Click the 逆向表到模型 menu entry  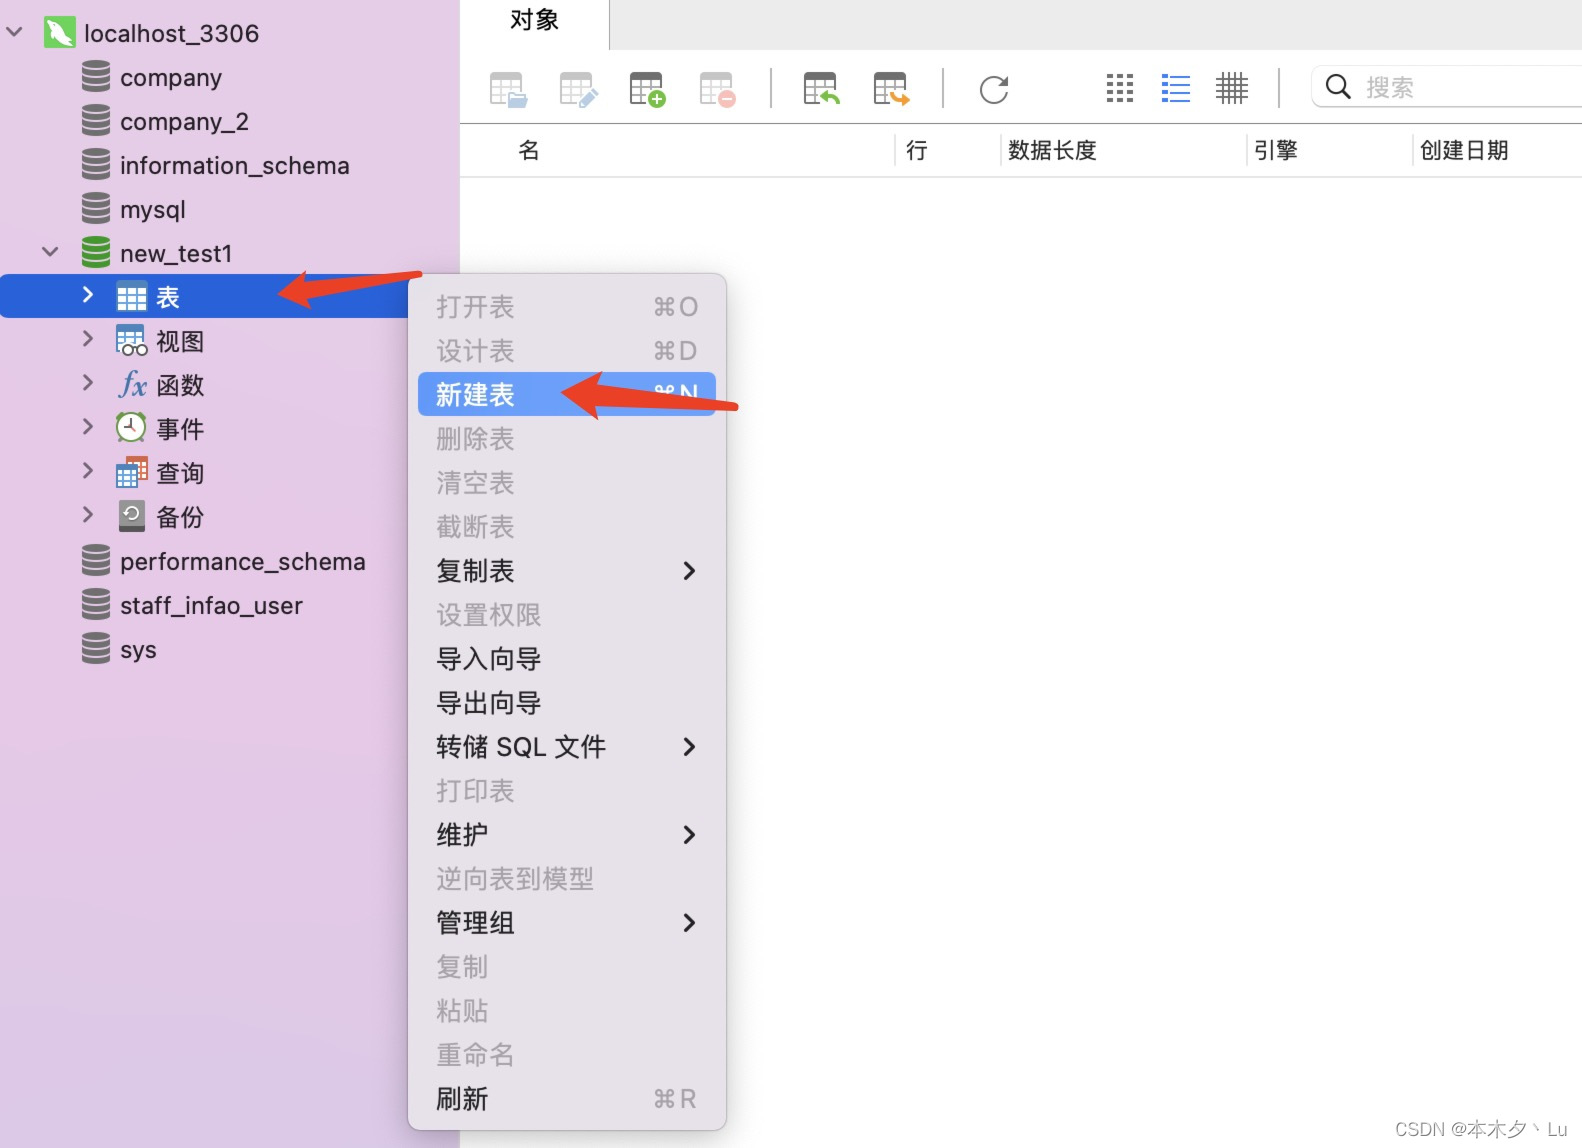pyautogui.click(x=567, y=879)
